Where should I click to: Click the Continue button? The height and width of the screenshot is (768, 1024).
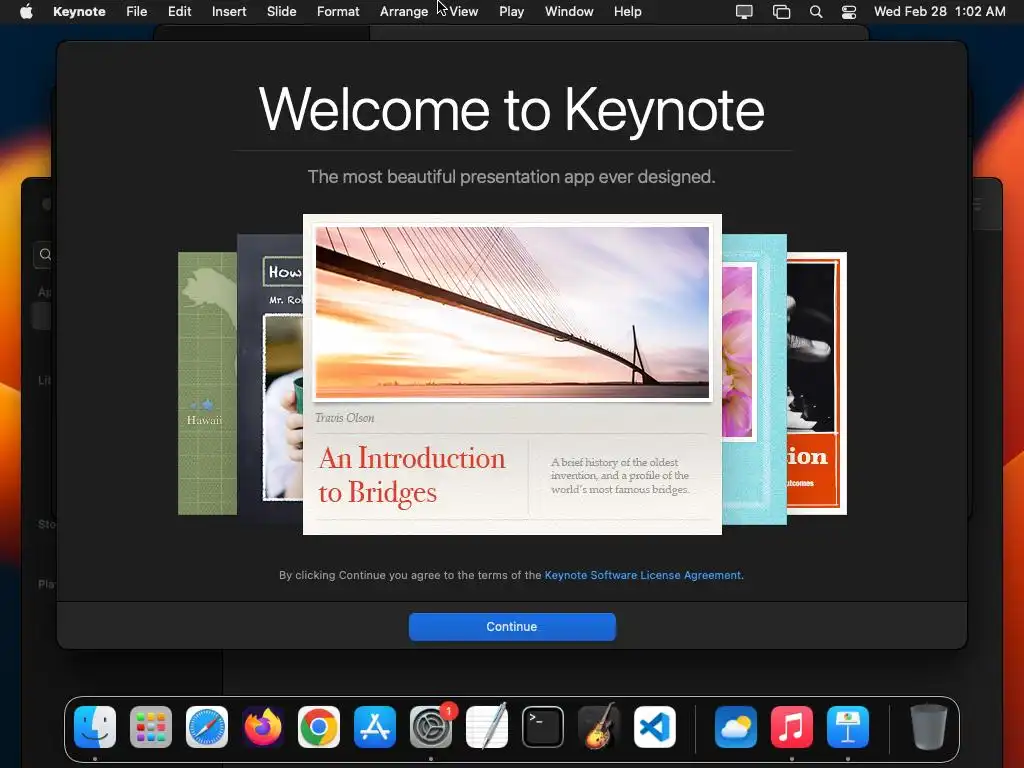[x=512, y=626]
